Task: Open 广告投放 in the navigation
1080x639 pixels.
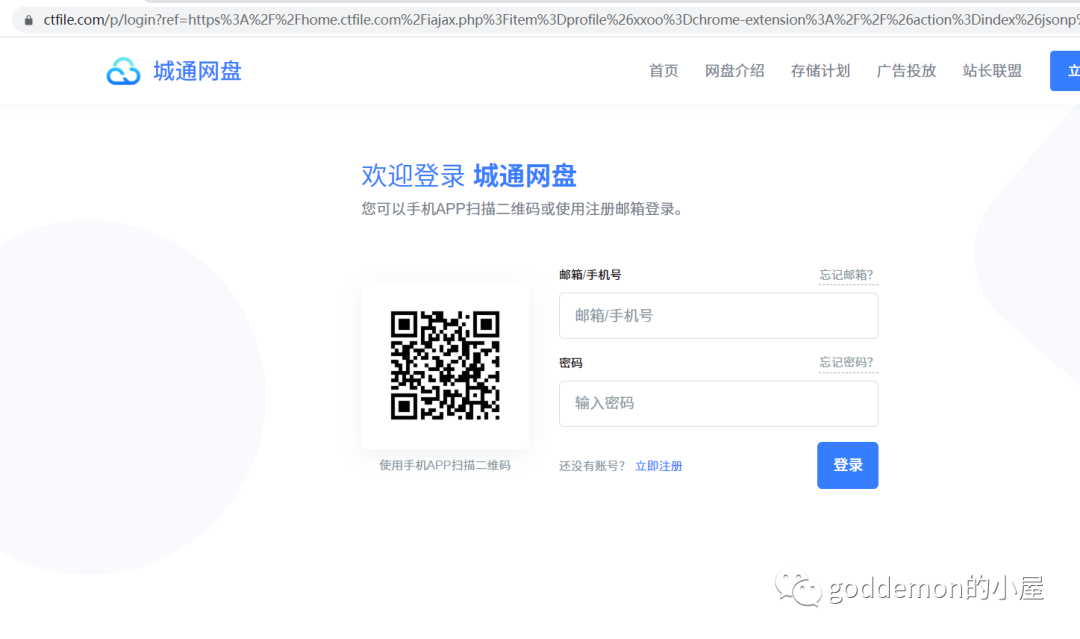Action: click(x=906, y=71)
